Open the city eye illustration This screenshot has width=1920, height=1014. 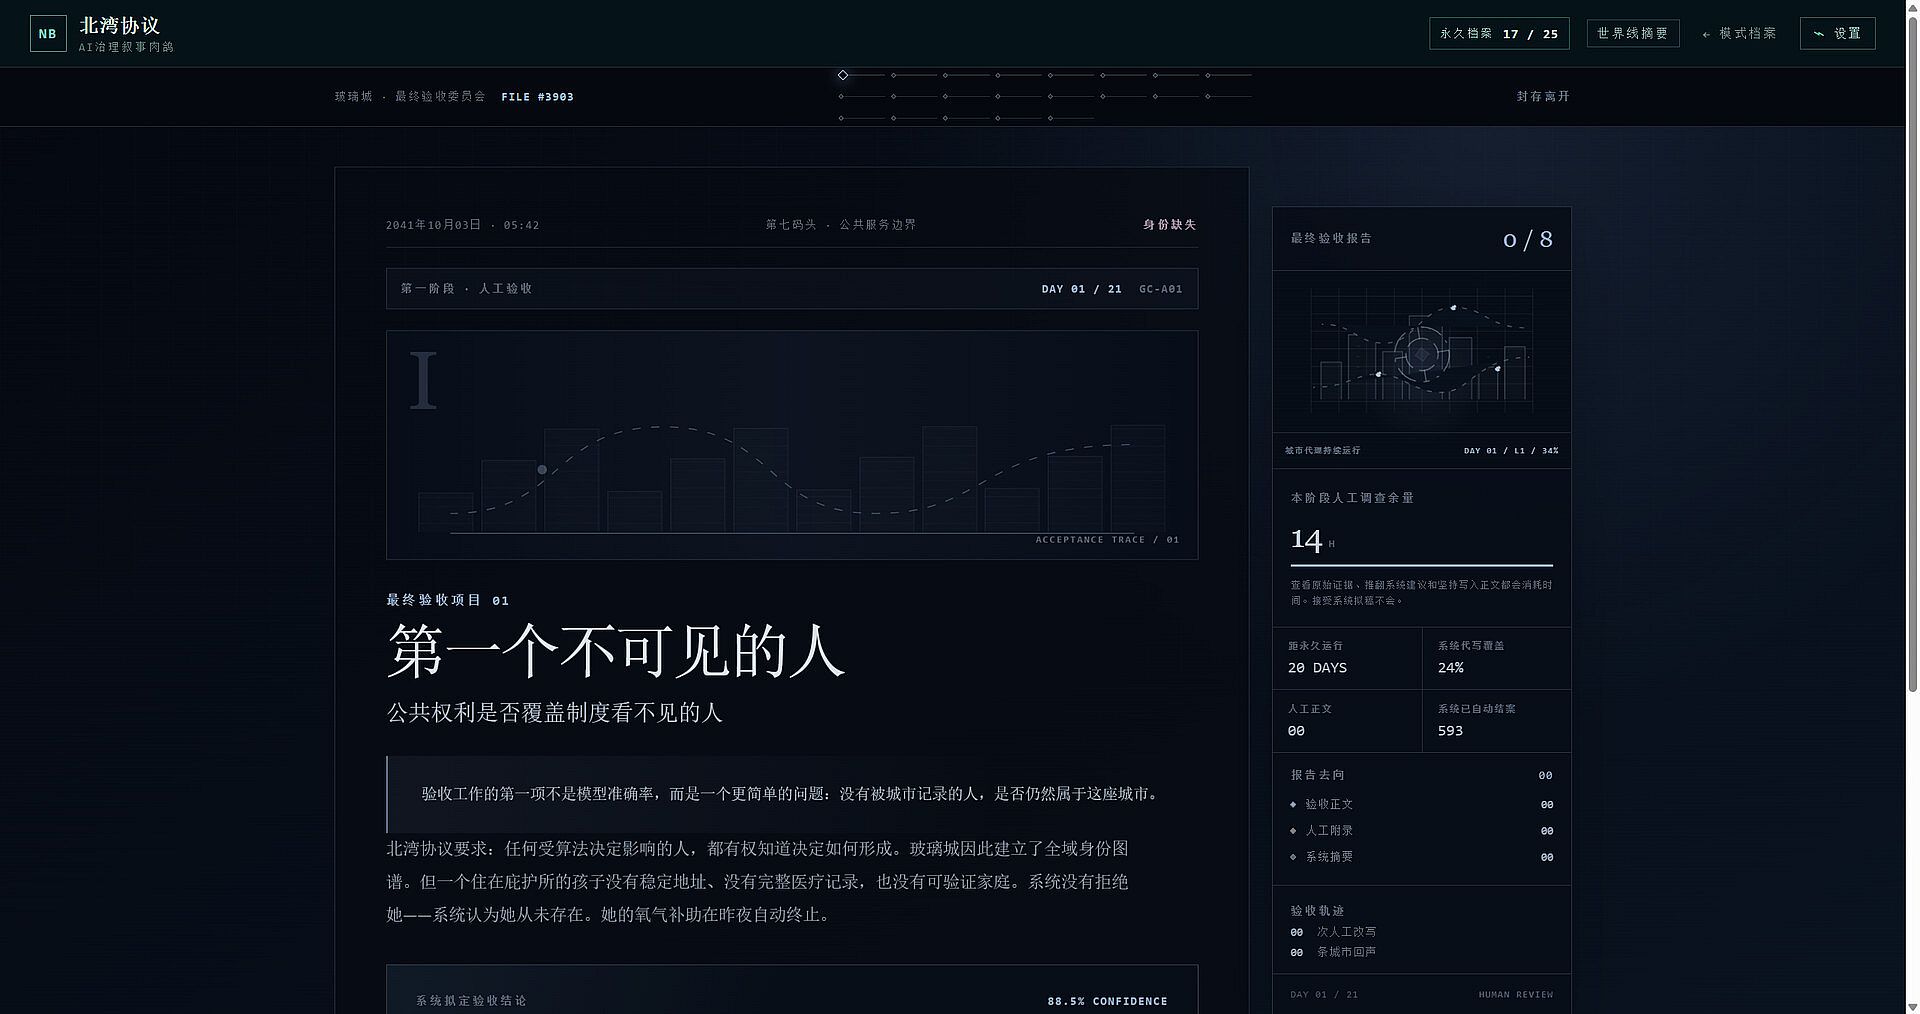1421,352
